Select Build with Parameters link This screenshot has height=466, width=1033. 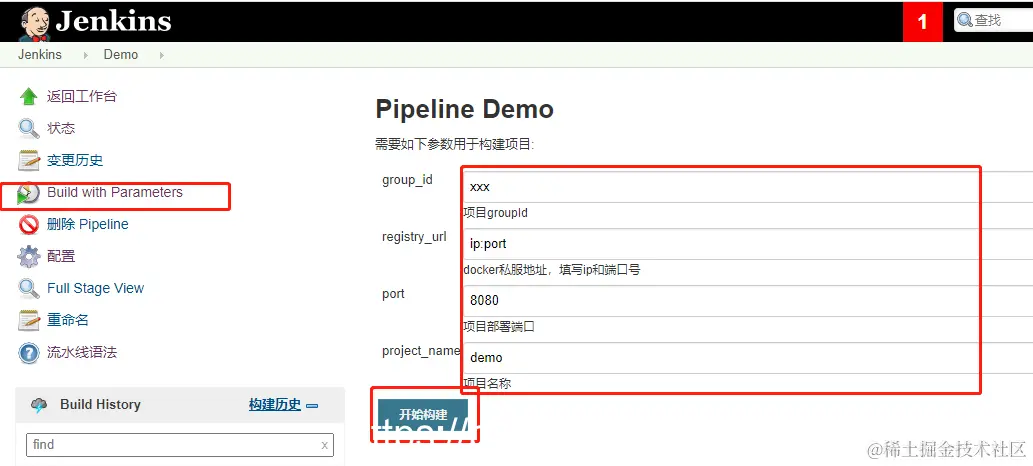tap(115, 192)
